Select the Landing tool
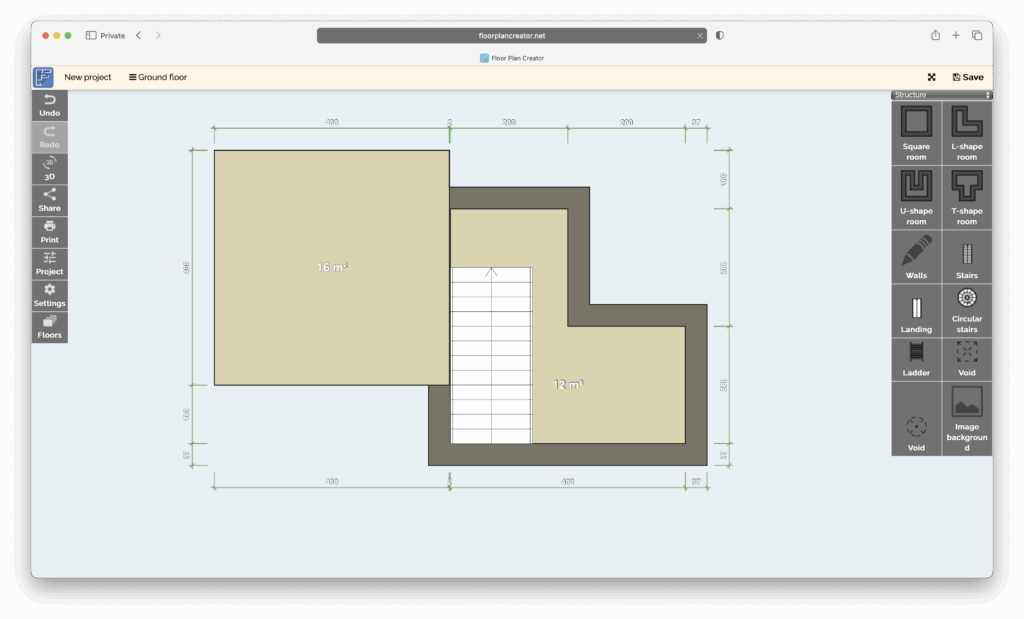 (x=916, y=305)
